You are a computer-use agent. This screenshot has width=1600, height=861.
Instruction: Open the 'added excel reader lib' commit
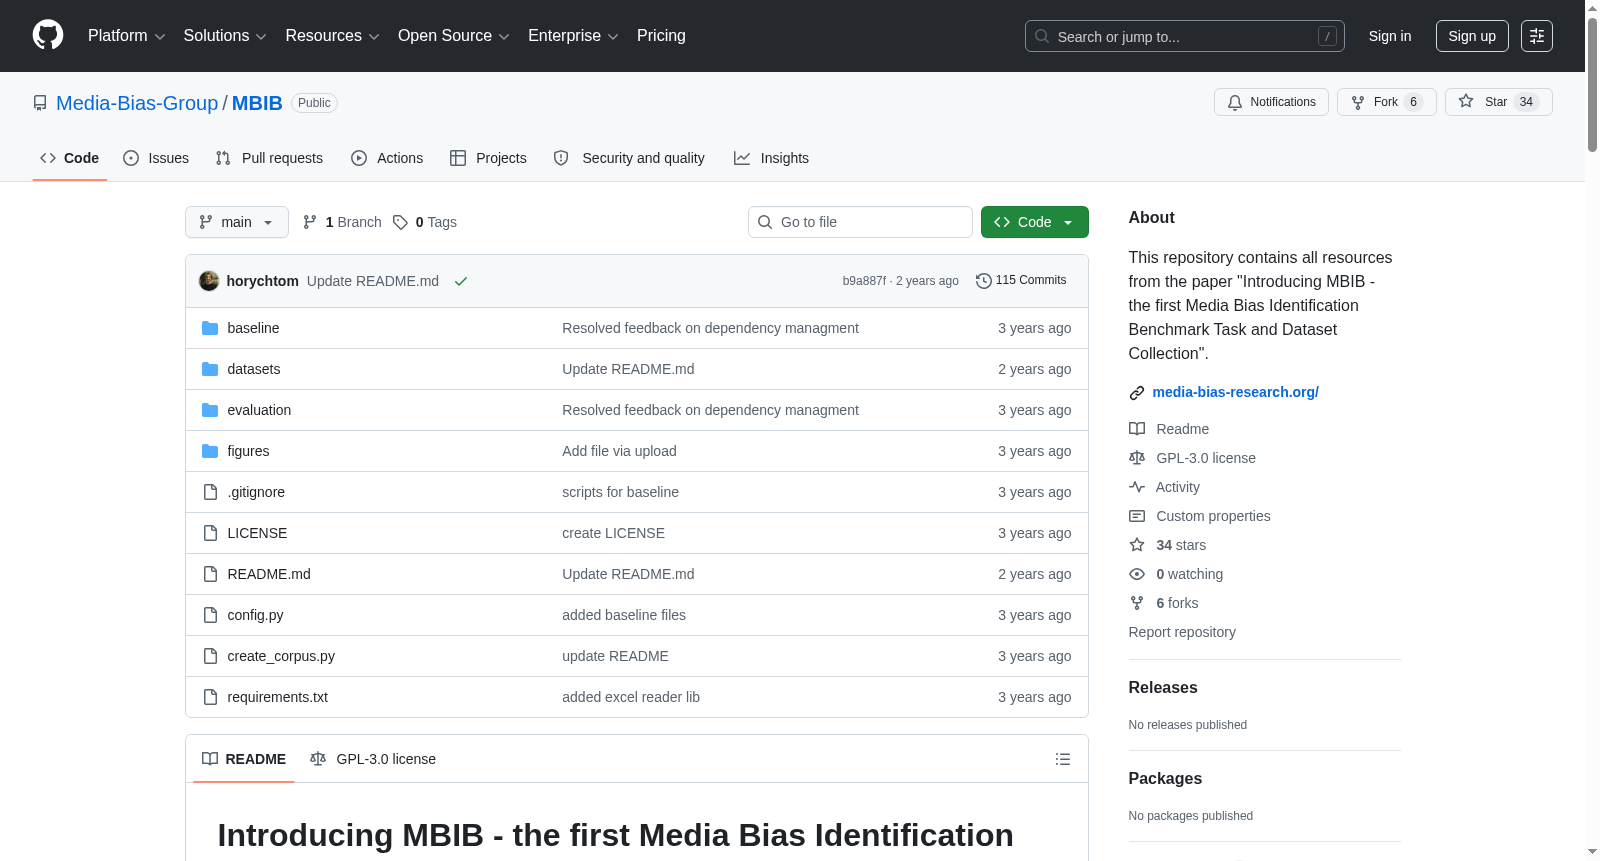631,697
